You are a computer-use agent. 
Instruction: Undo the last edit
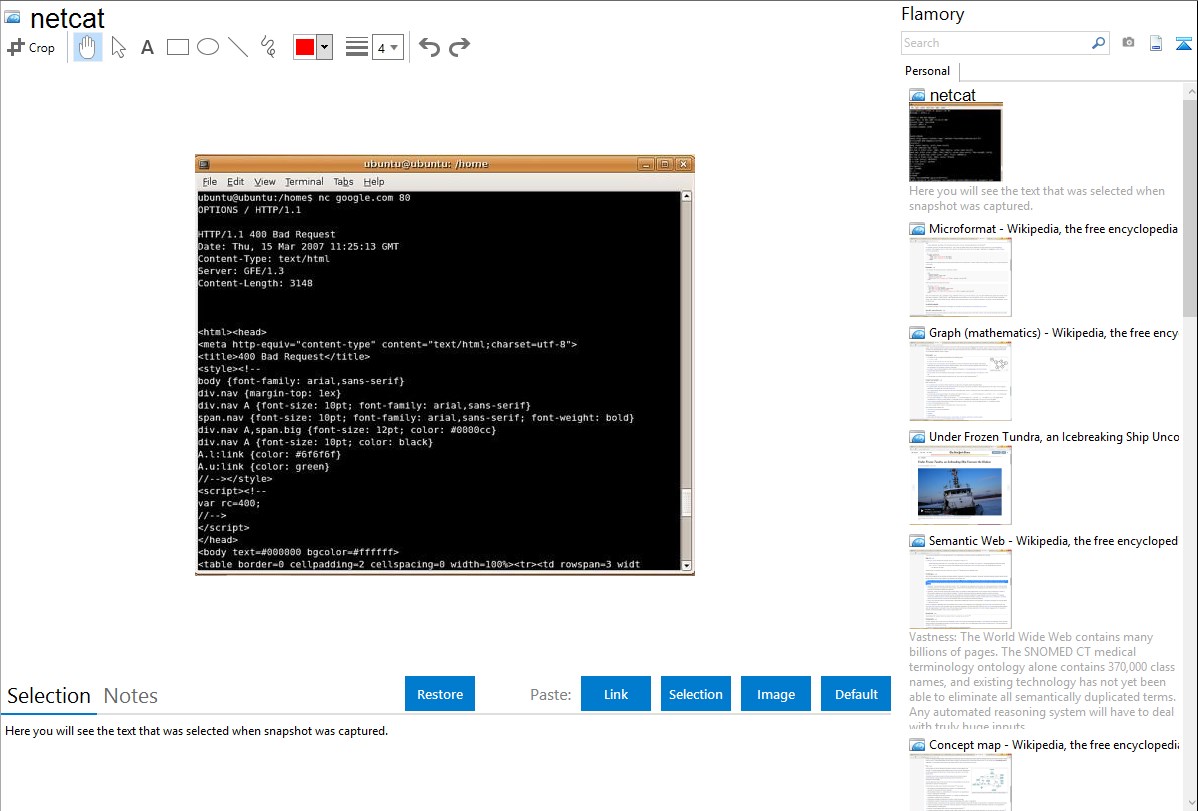(x=429, y=47)
